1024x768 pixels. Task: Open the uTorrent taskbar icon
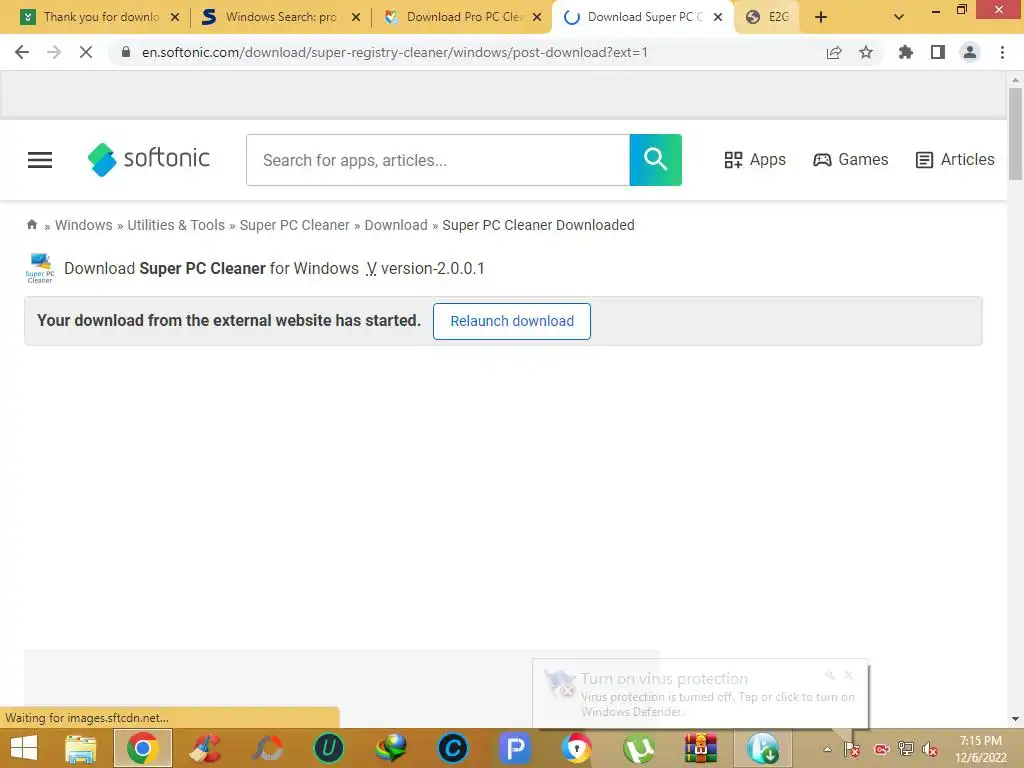click(x=639, y=748)
